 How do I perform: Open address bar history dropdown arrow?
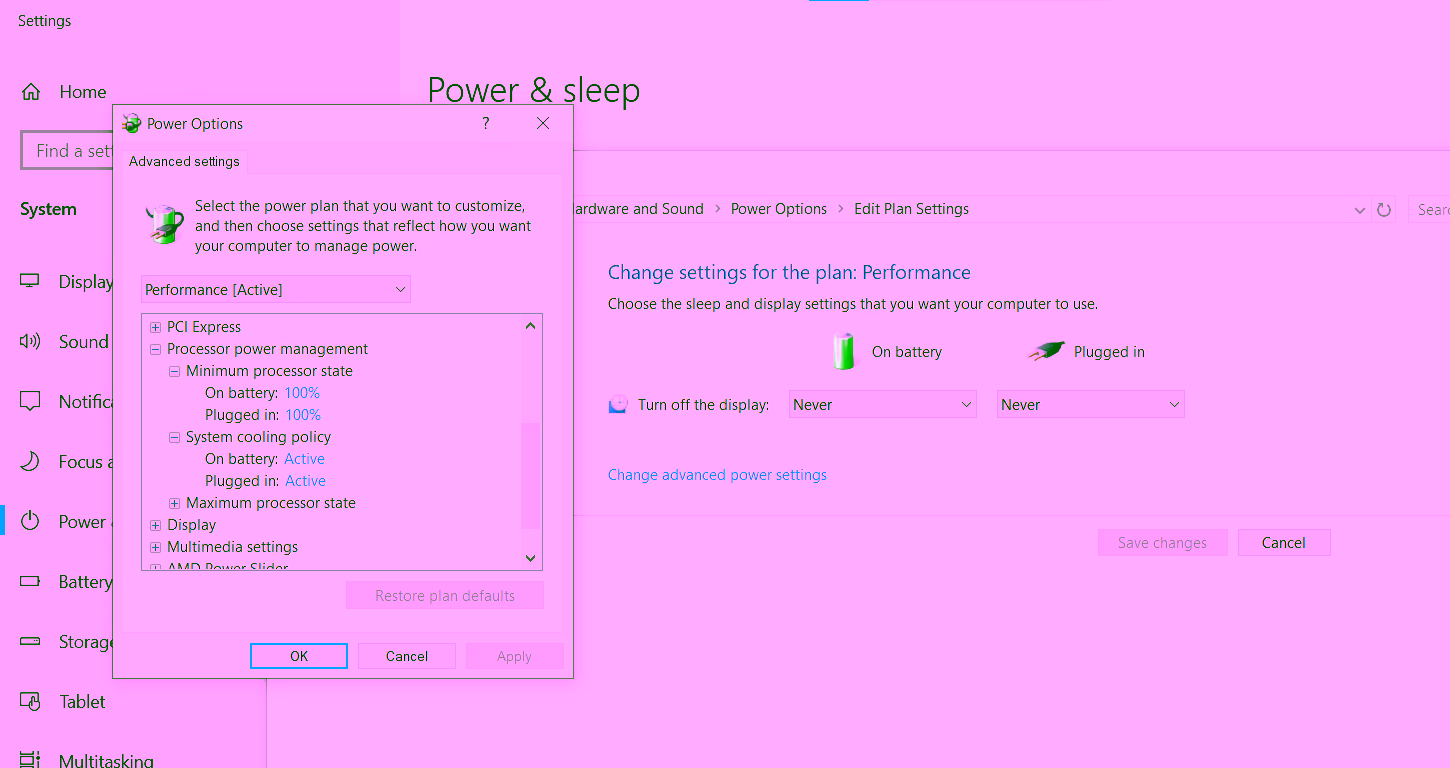click(x=1359, y=210)
